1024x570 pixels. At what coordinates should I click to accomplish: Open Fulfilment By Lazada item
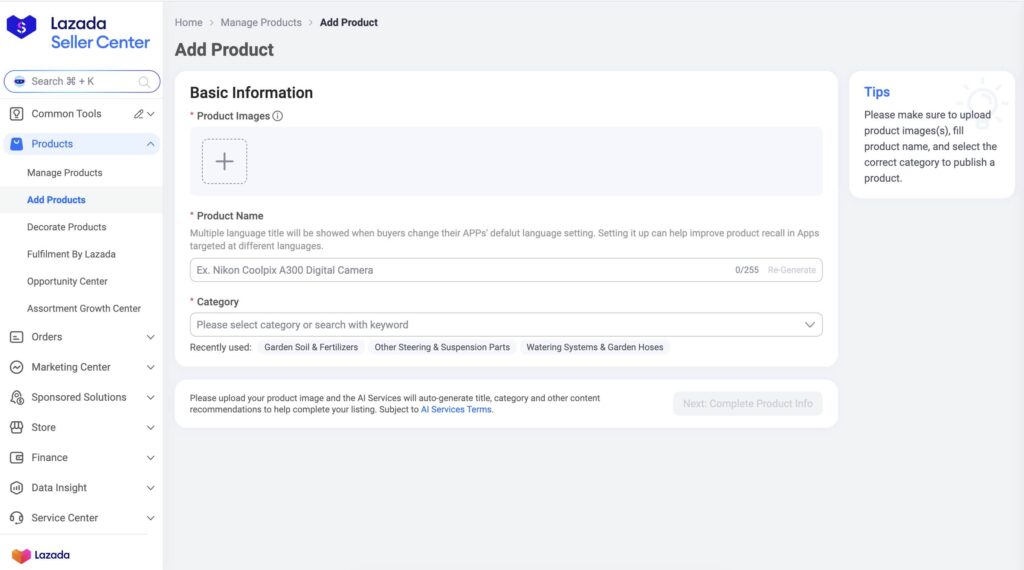point(71,254)
